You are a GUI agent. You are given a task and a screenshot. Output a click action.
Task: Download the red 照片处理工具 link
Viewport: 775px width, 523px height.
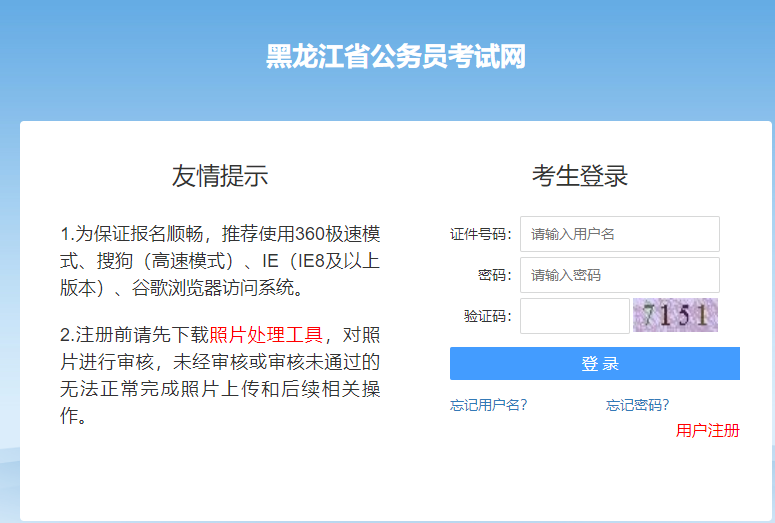tap(266, 334)
